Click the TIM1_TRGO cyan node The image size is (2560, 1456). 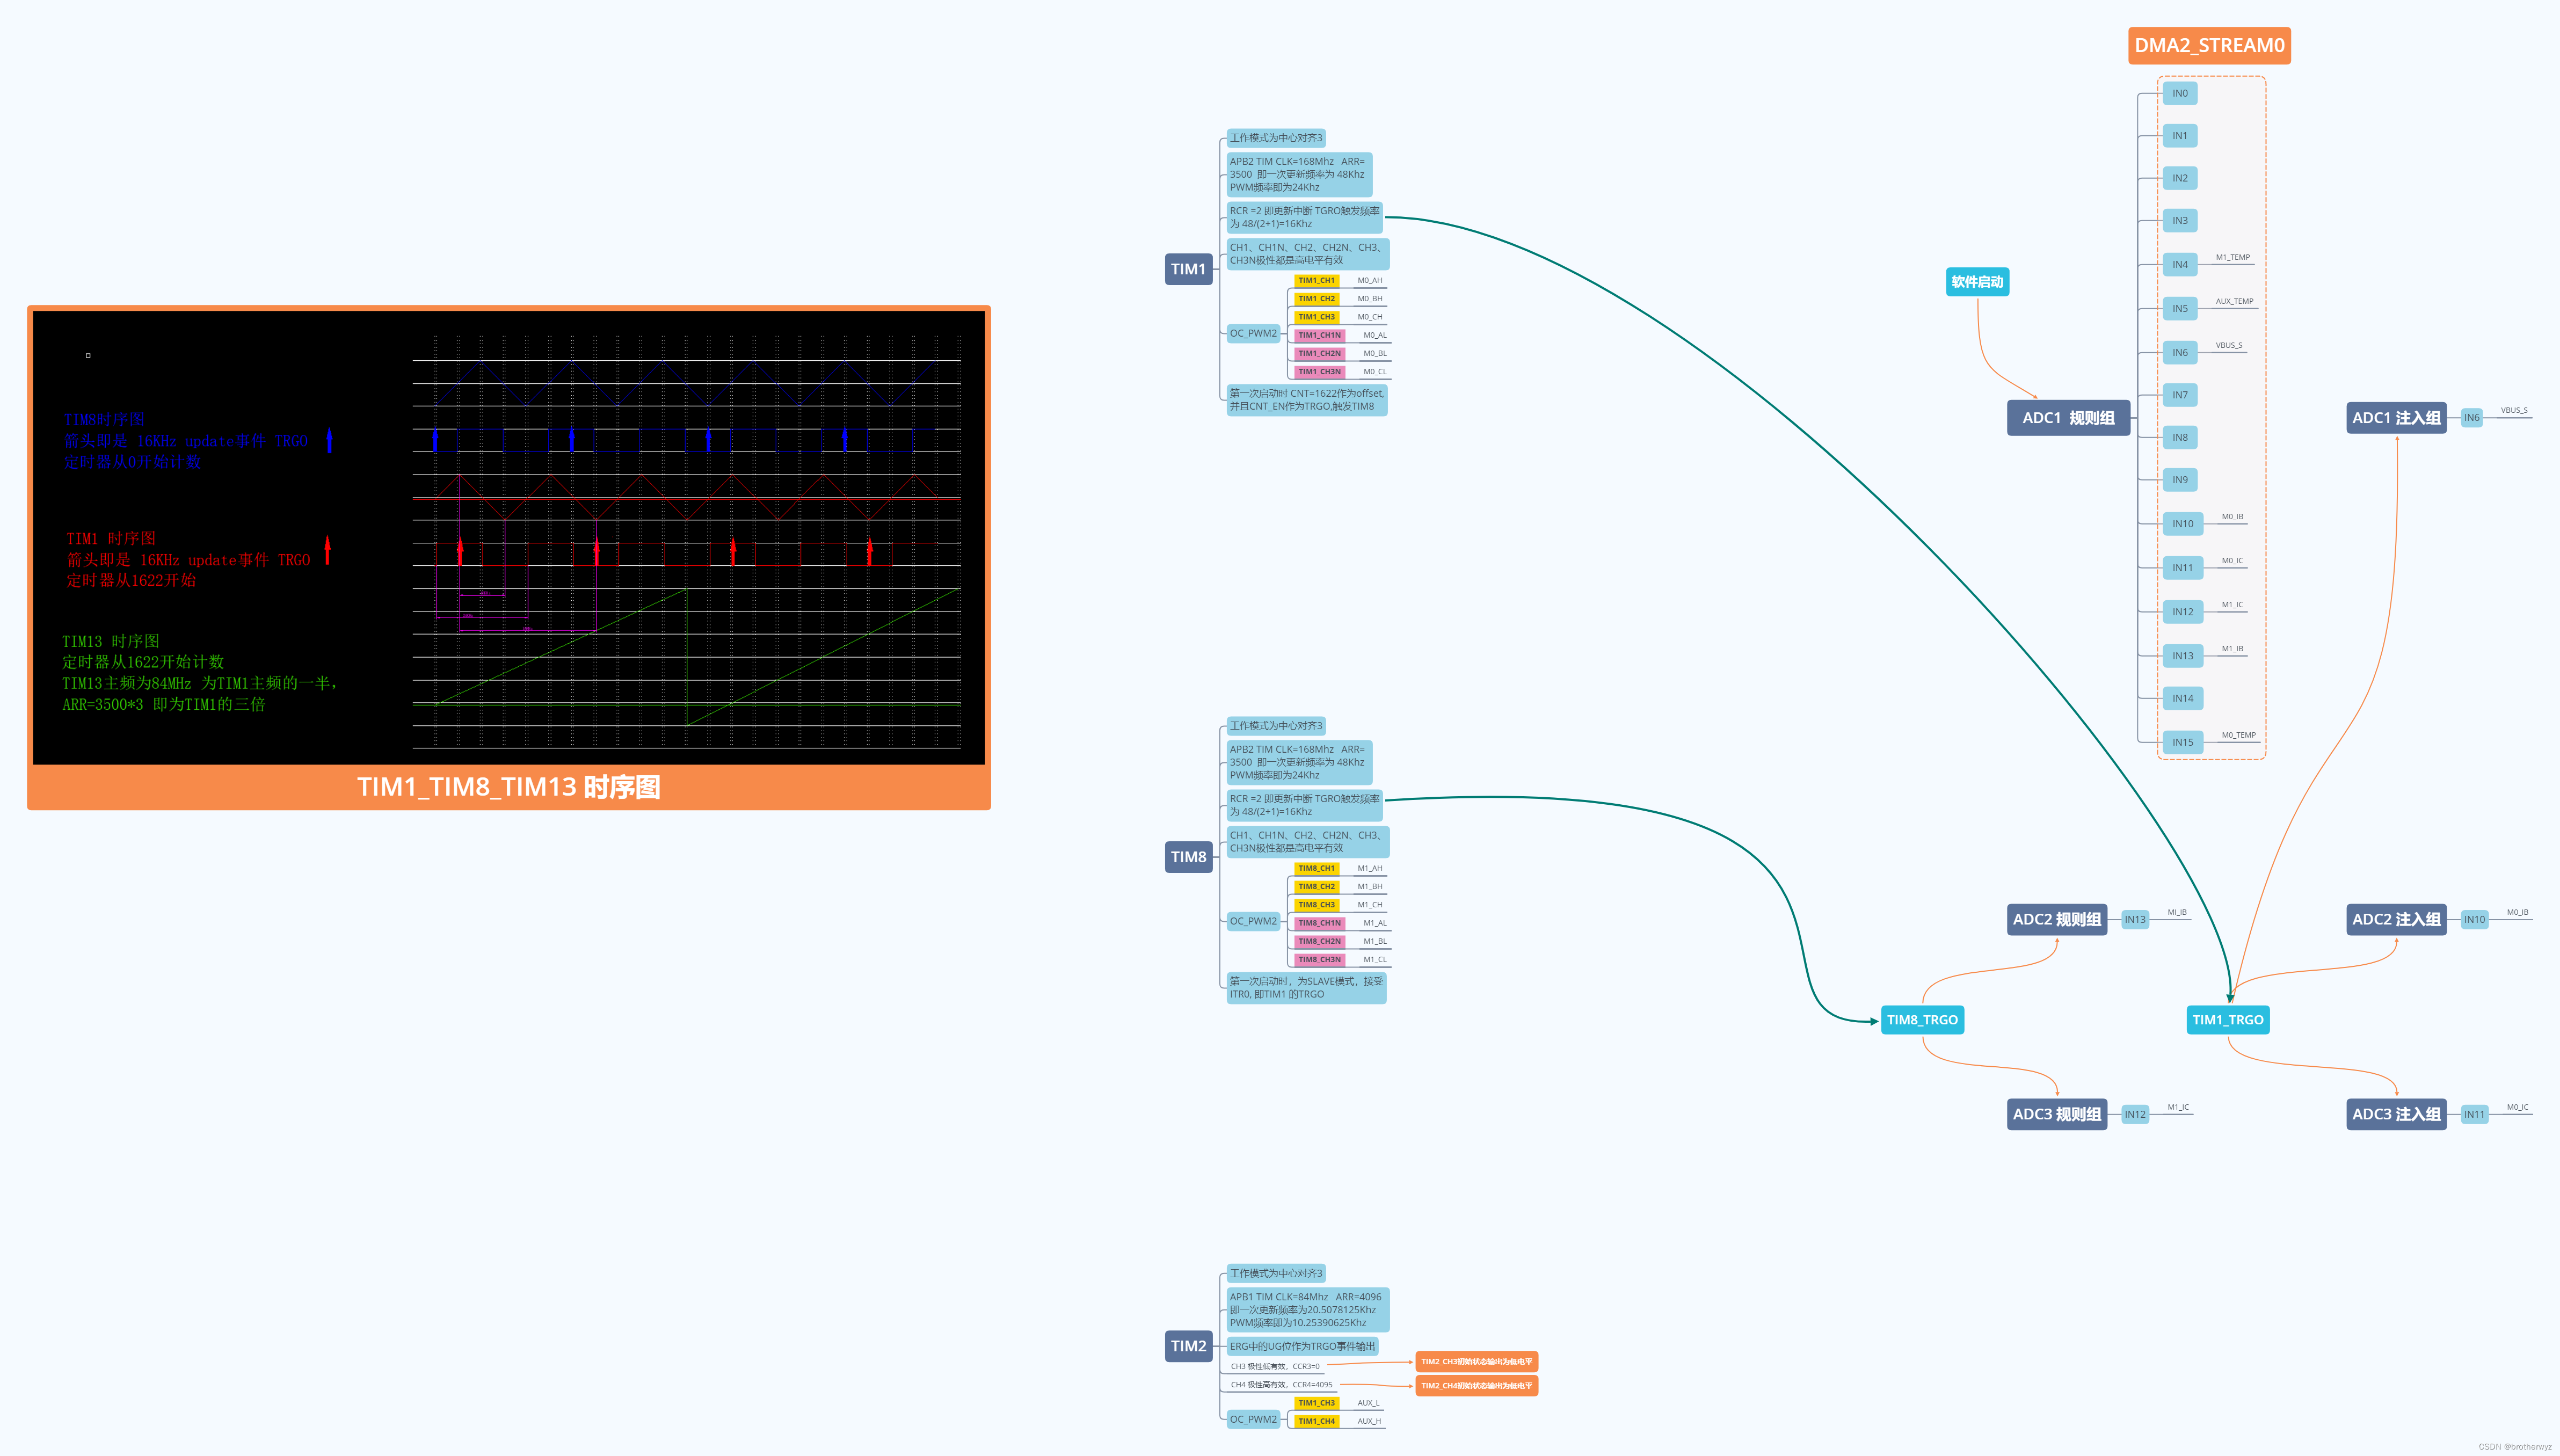point(2227,1020)
